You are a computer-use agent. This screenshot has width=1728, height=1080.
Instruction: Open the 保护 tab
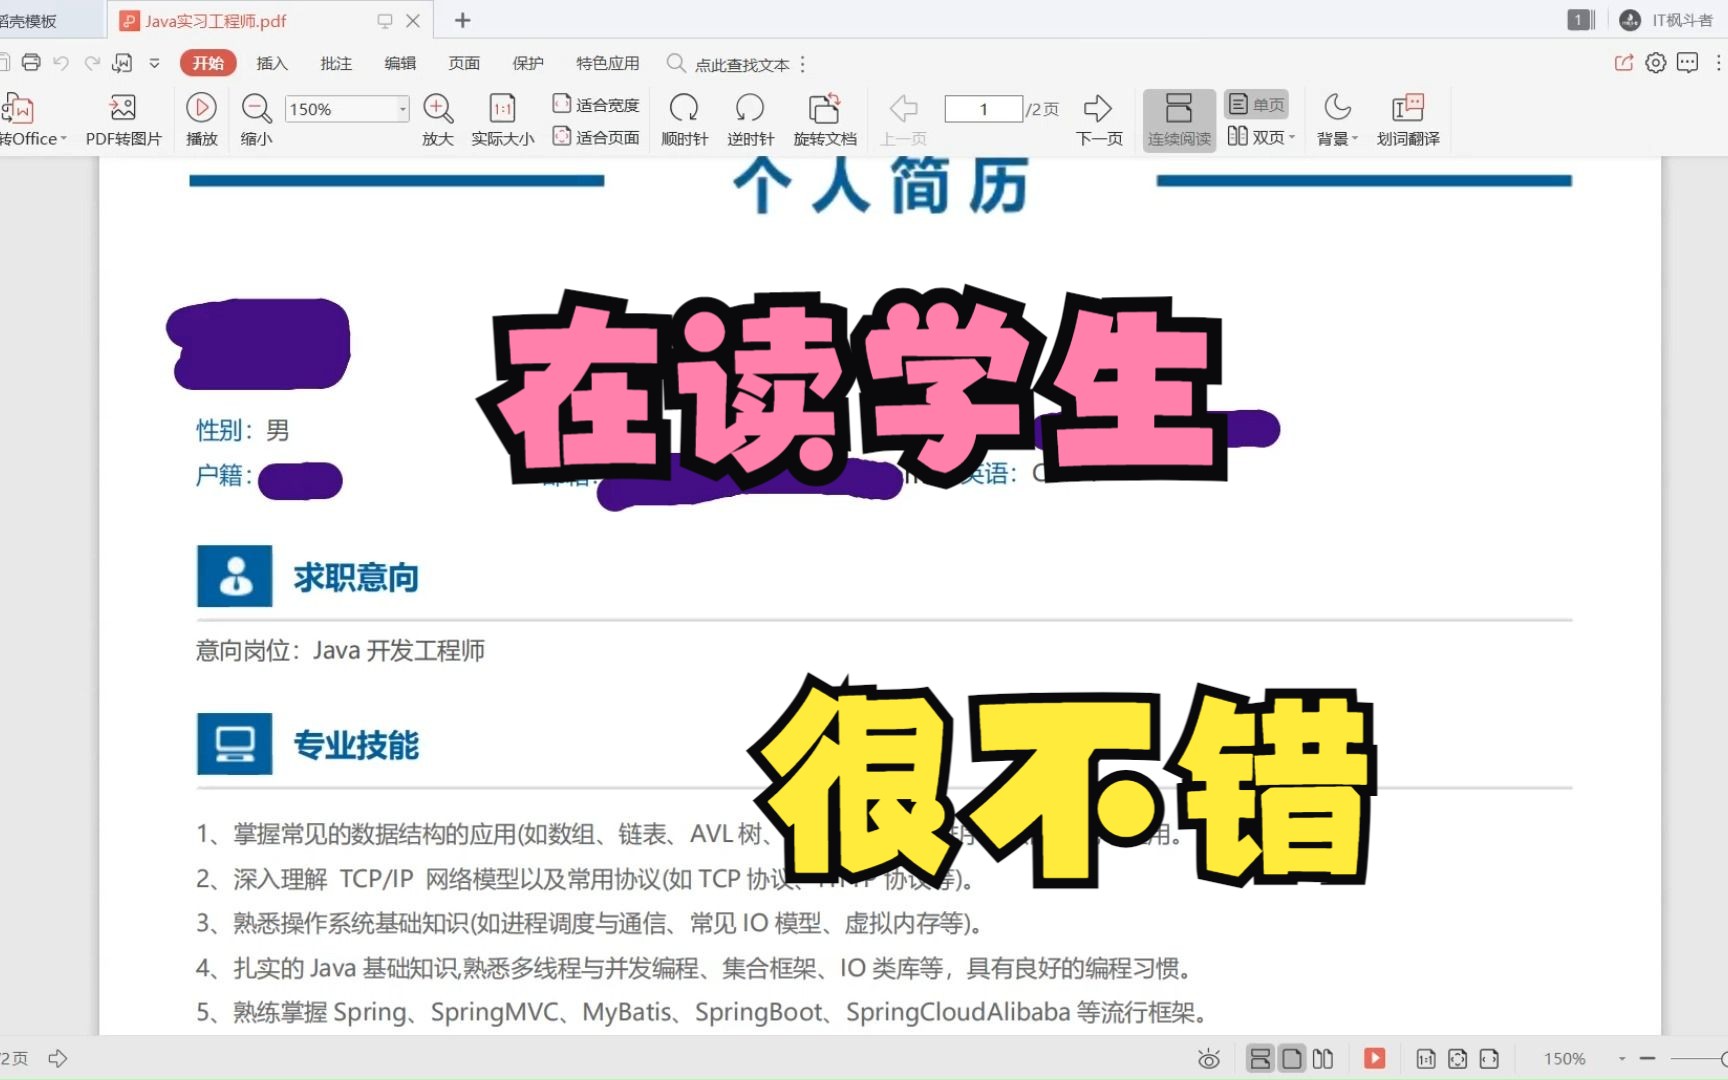click(528, 63)
